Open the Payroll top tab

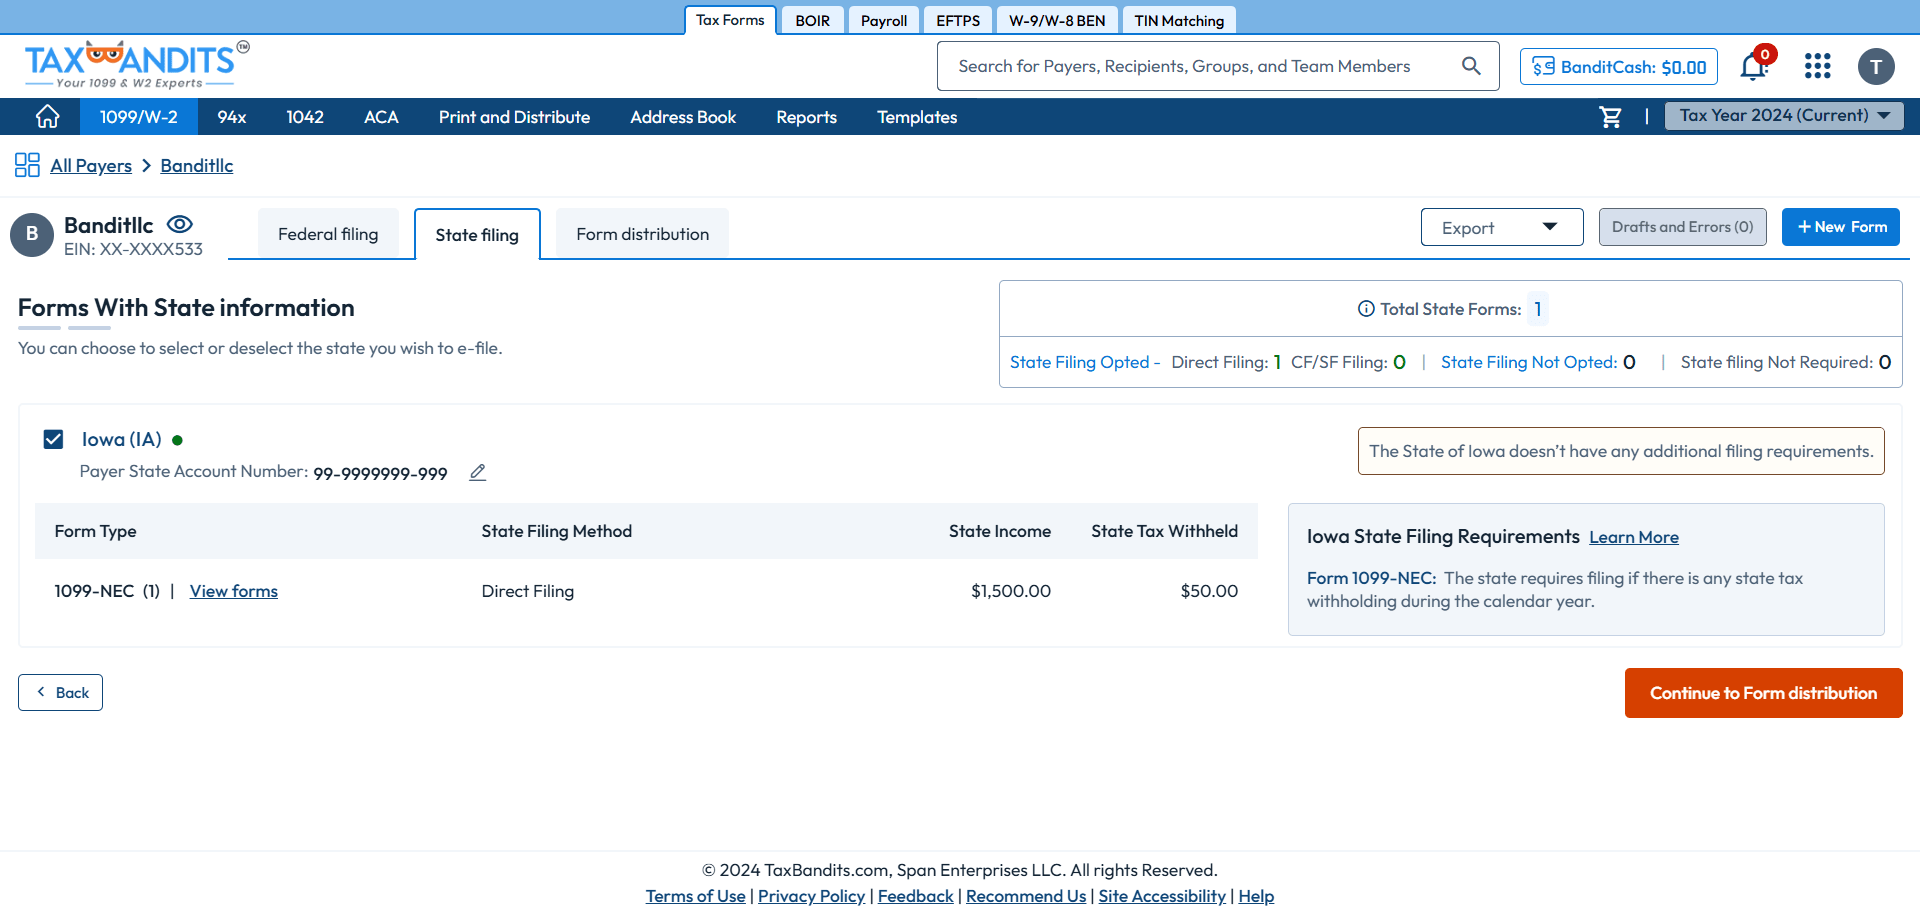click(x=884, y=20)
